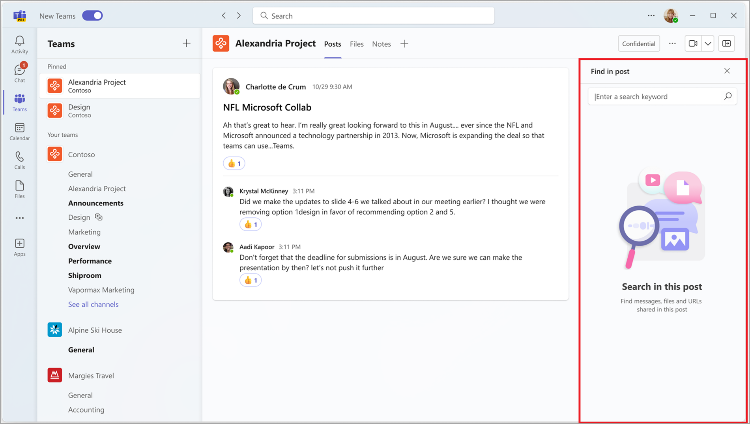Open Chat in the left rail
Viewport: 750px width, 424px height.
[20, 73]
